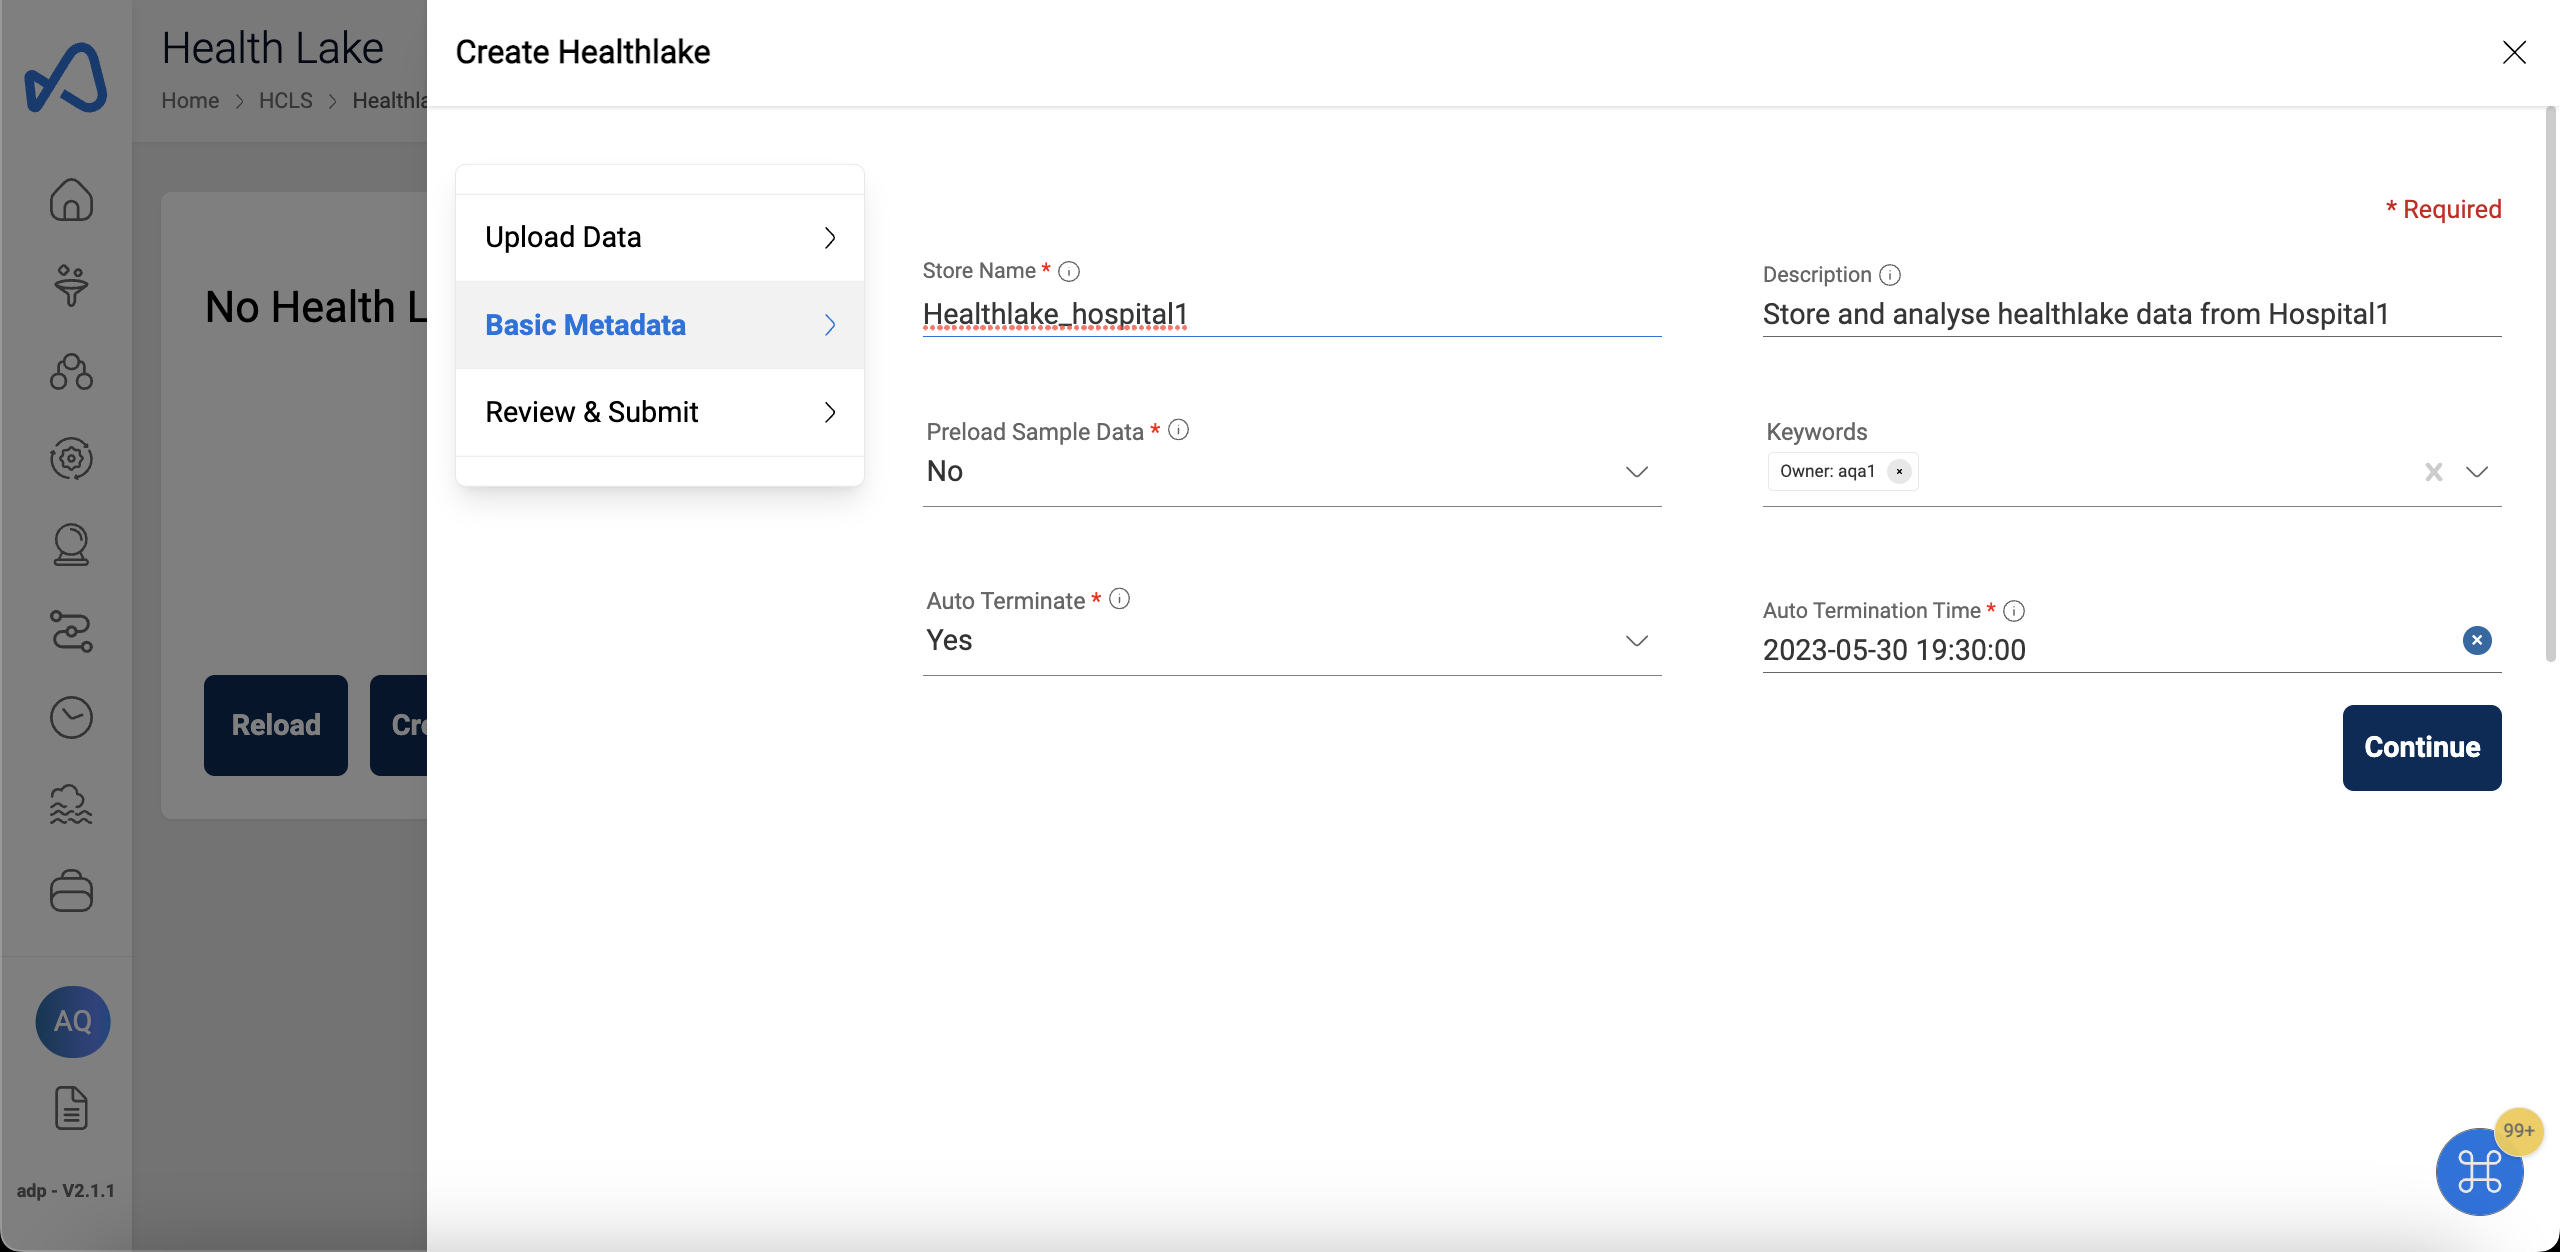Click Preload Sample Data info icon
Image resolution: width=2560 pixels, height=1252 pixels.
(1179, 429)
